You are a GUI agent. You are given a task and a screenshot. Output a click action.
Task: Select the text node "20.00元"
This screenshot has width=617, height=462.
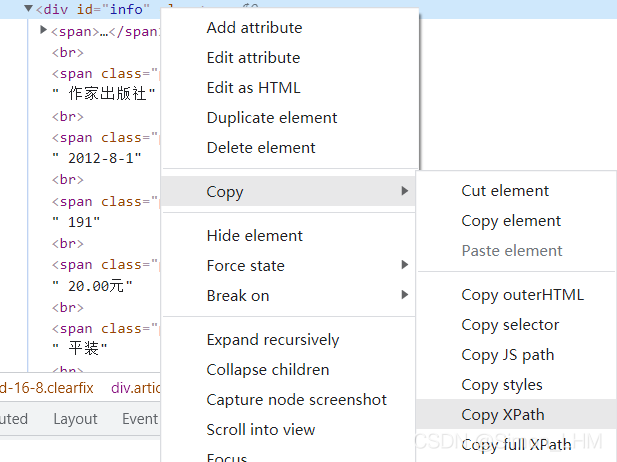pos(92,286)
